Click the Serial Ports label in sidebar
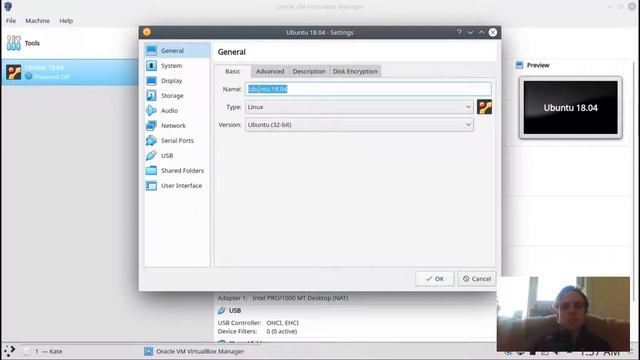Viewport: 640px width, 360px height. (177, 140)
